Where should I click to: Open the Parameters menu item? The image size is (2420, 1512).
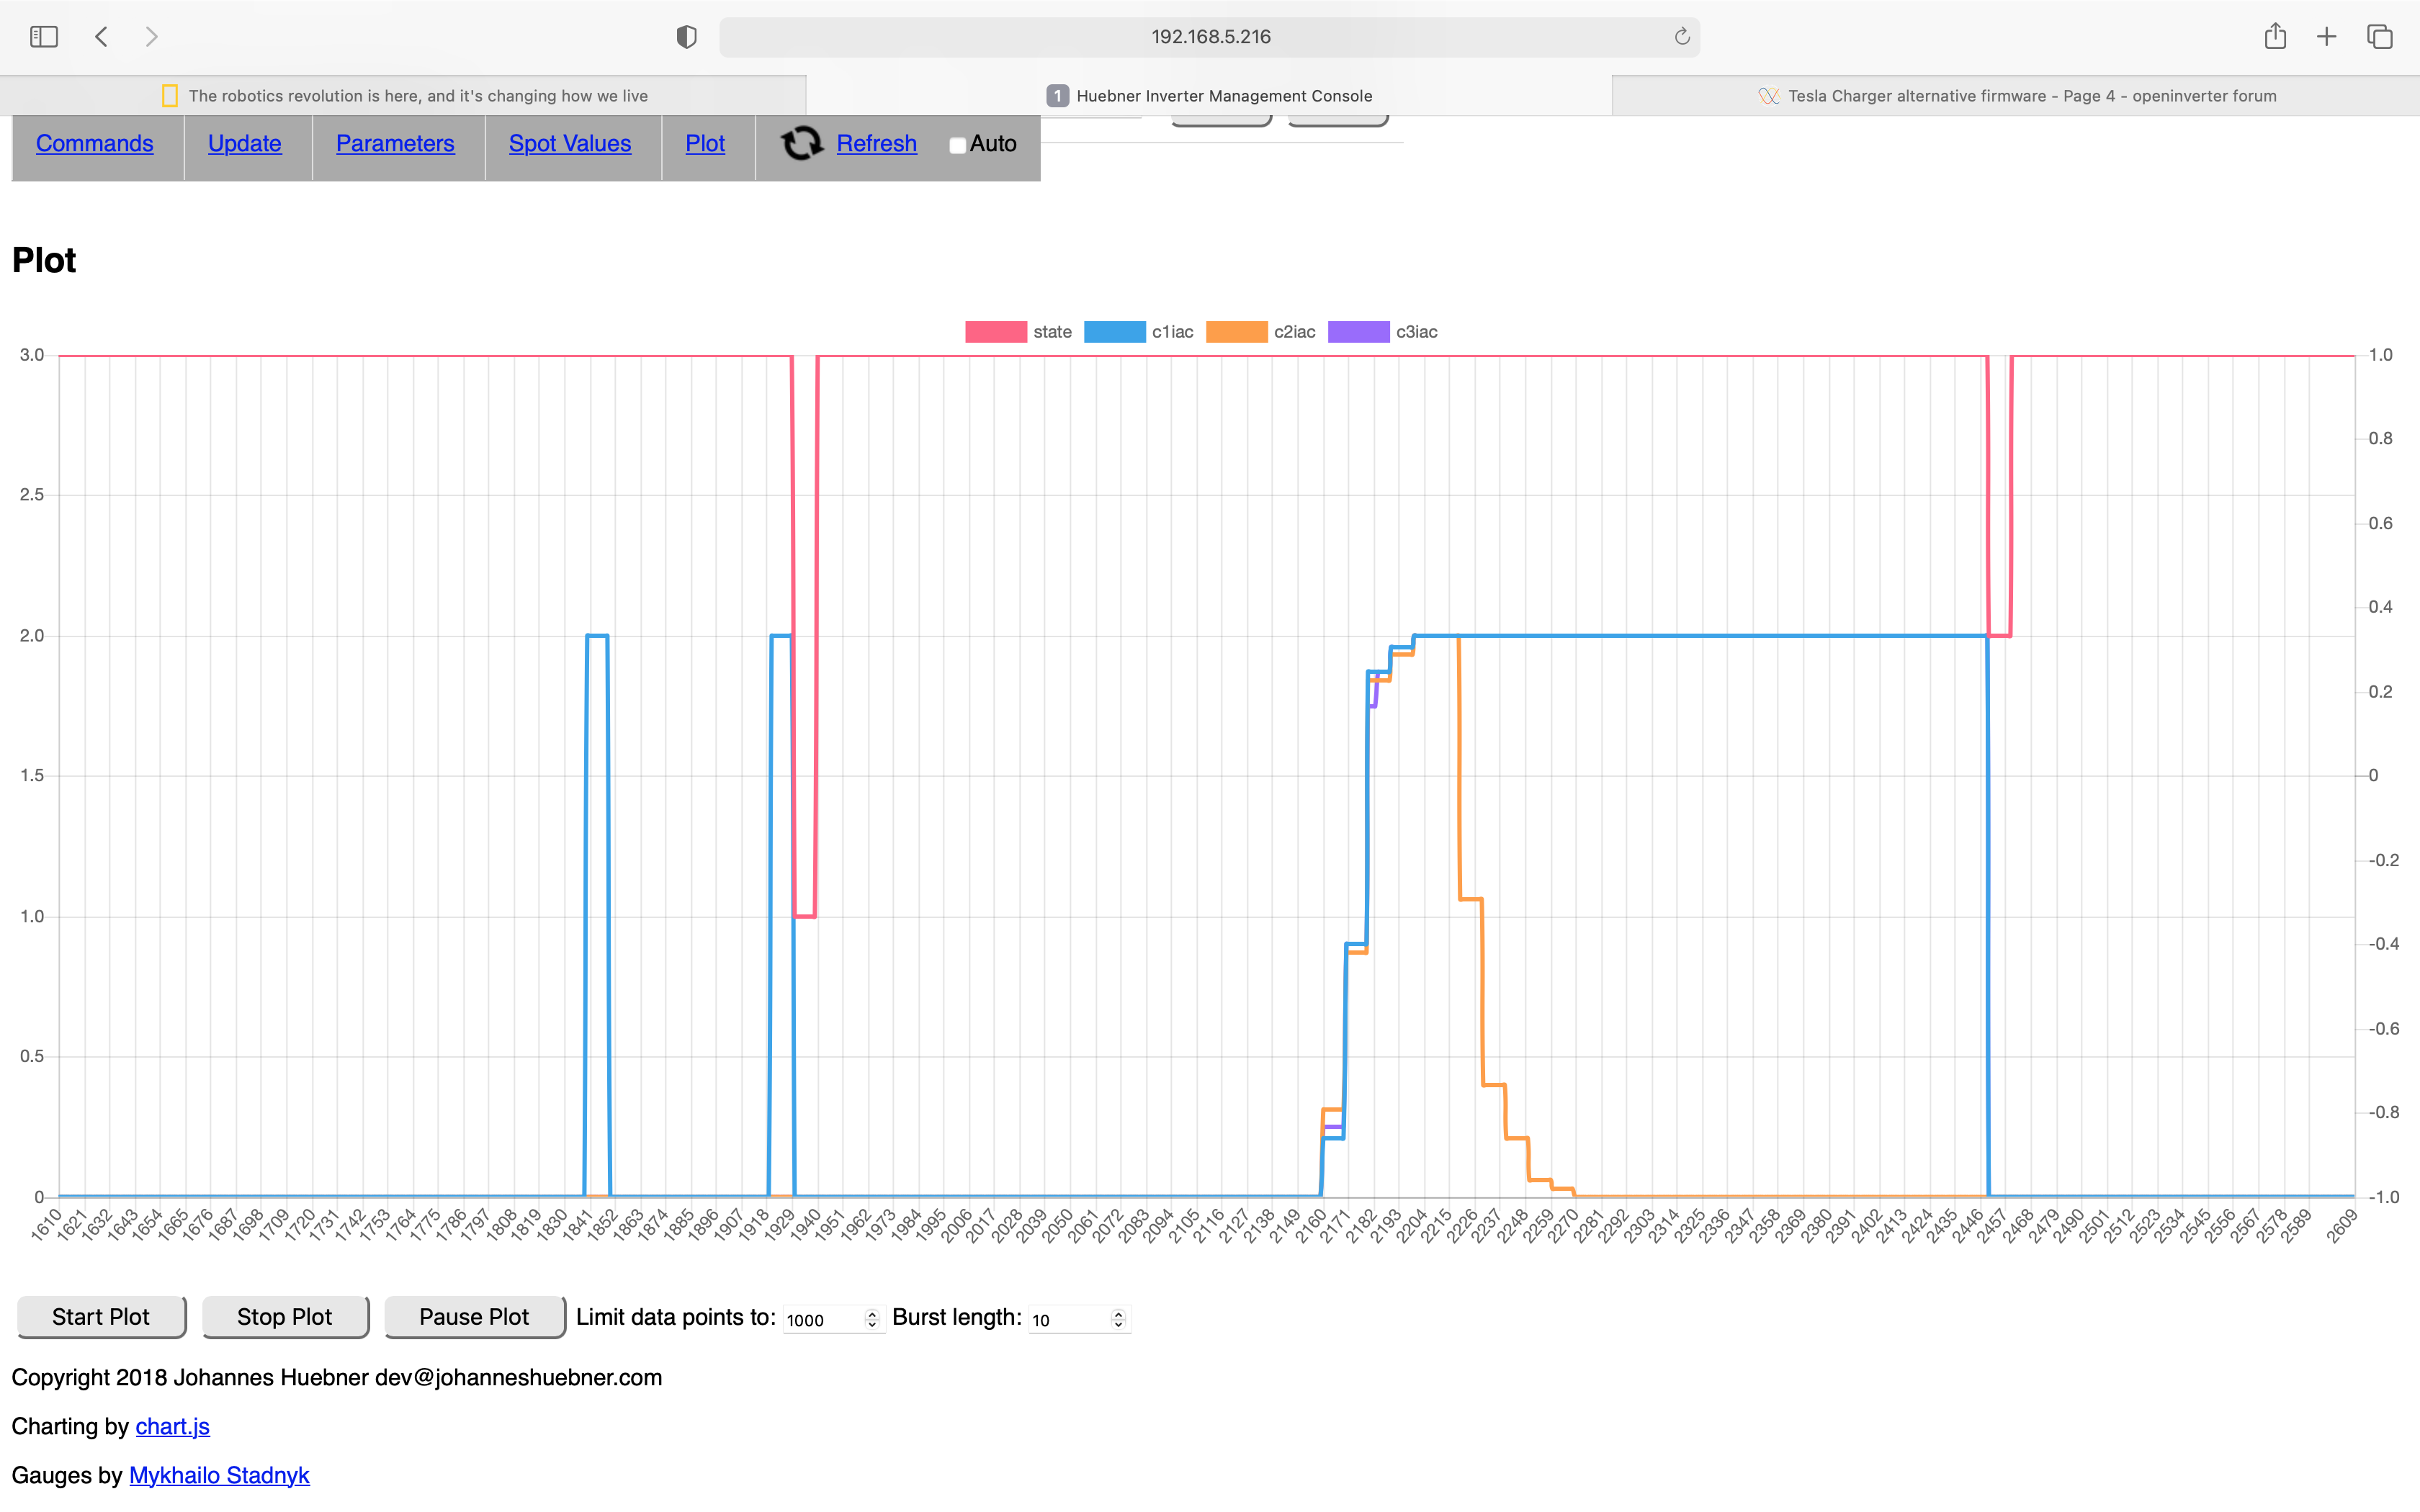tap(395, 144)
